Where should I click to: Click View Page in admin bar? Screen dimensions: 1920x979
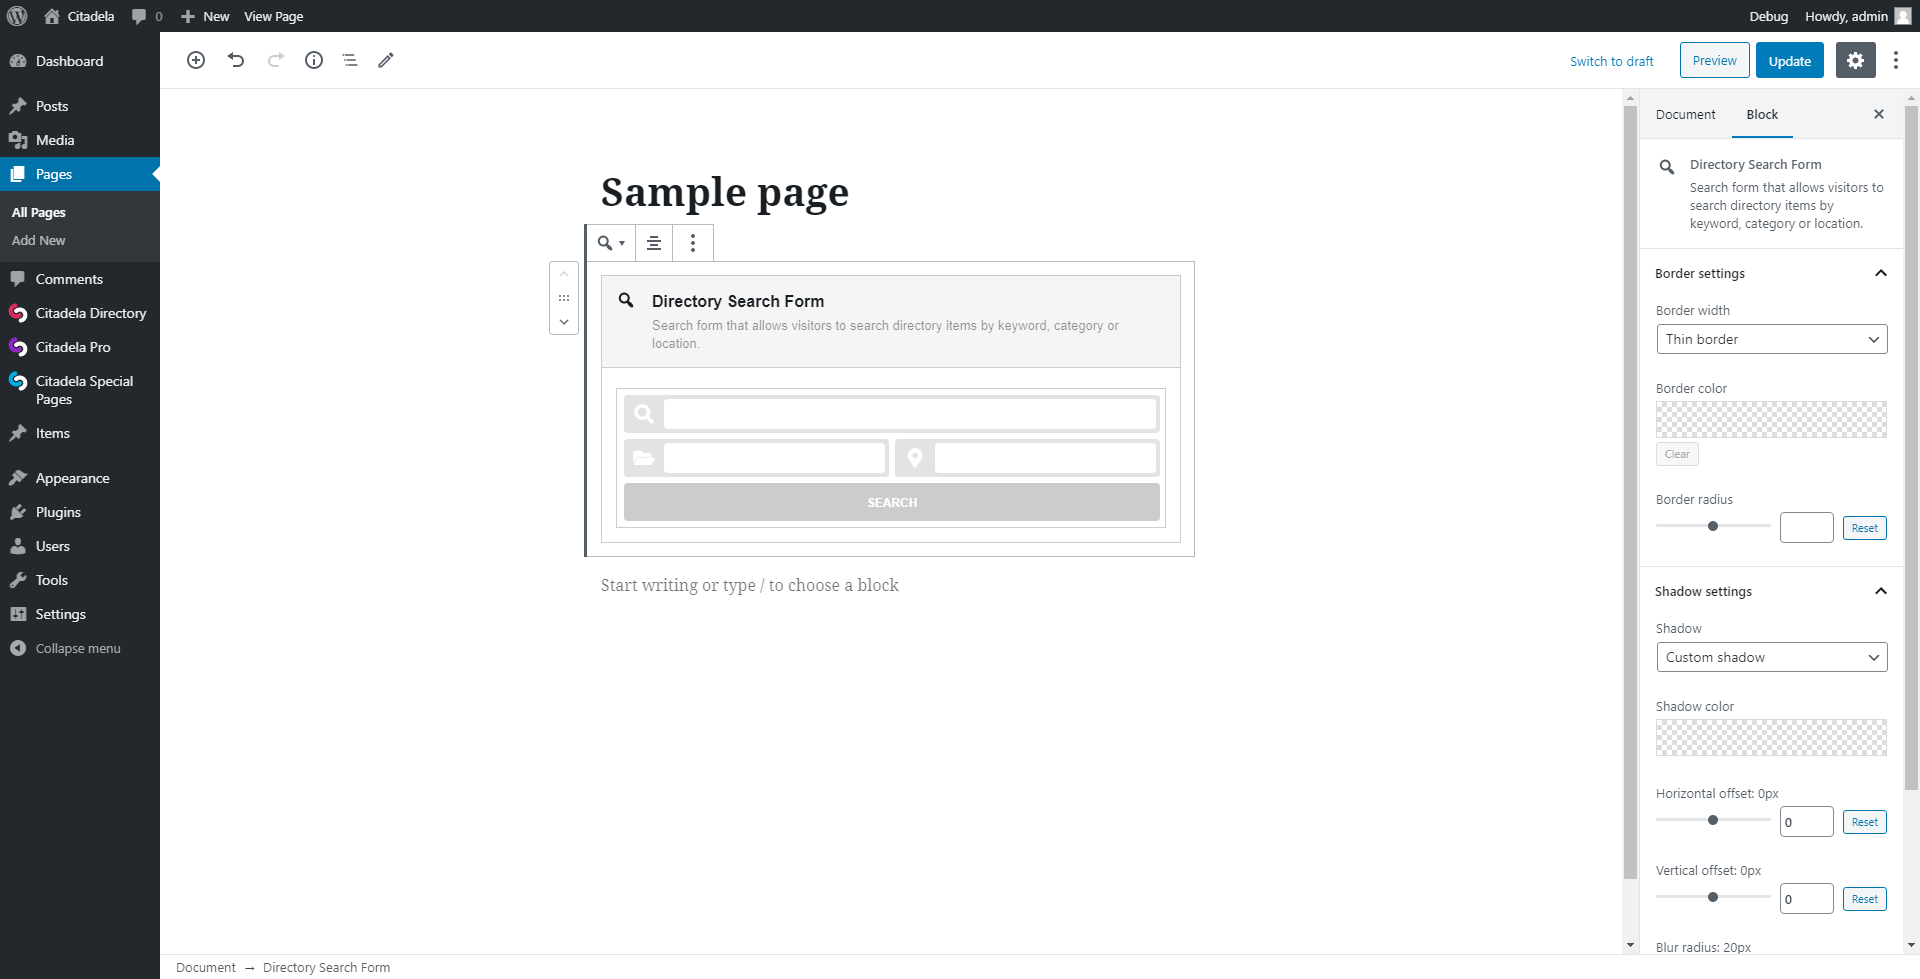[273, 16]
